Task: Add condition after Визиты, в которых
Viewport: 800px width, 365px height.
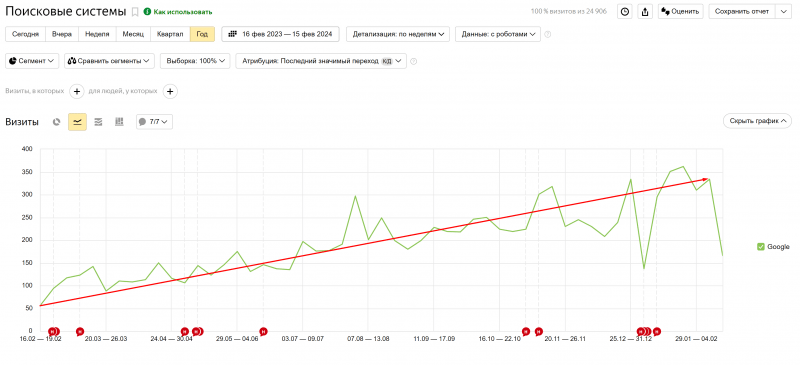Action: pos(77,91)
